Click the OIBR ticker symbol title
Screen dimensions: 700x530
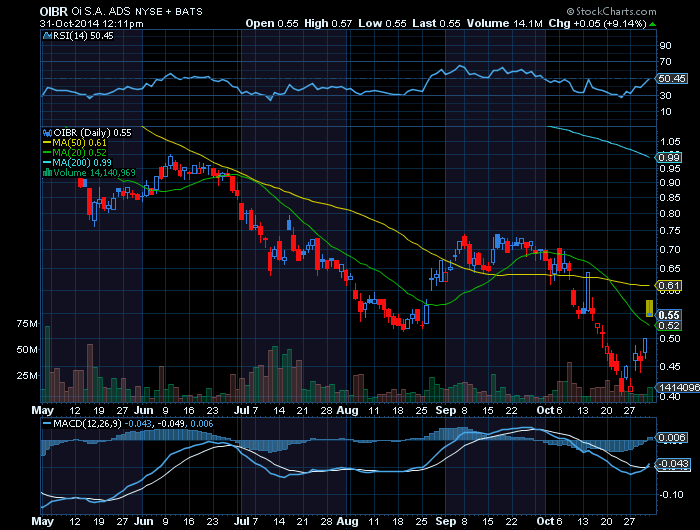point(53,11)
